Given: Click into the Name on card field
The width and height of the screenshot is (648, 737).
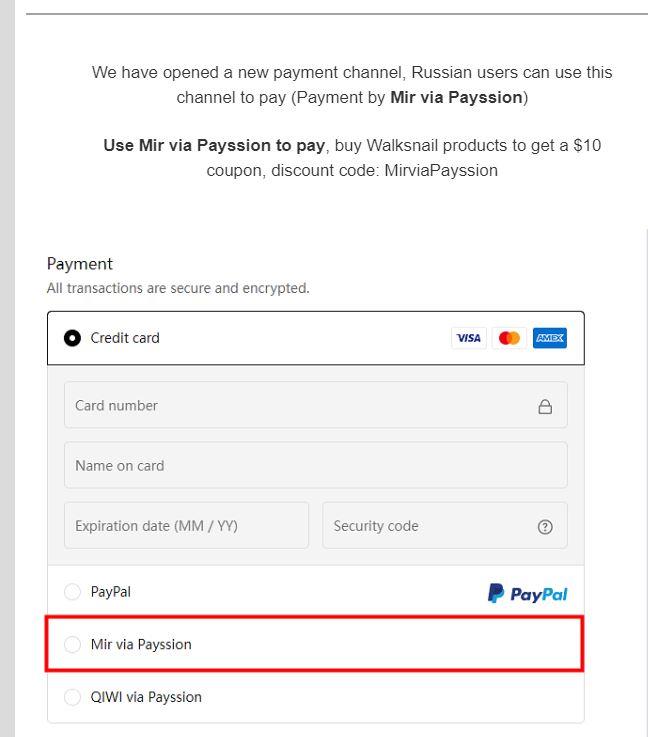Looking at the screenshot, I should (315, 466).
